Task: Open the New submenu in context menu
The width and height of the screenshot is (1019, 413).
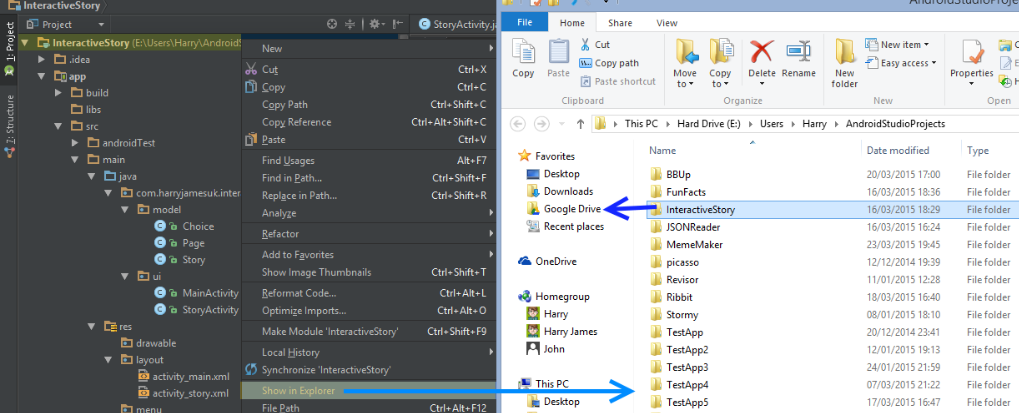Action: (368, 48)
